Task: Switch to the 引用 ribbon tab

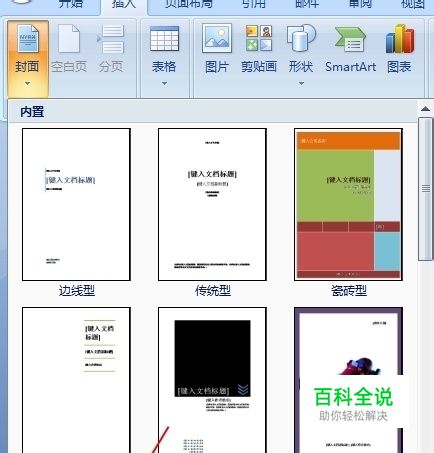Action: pyautogui.click(x=254, y=4)
